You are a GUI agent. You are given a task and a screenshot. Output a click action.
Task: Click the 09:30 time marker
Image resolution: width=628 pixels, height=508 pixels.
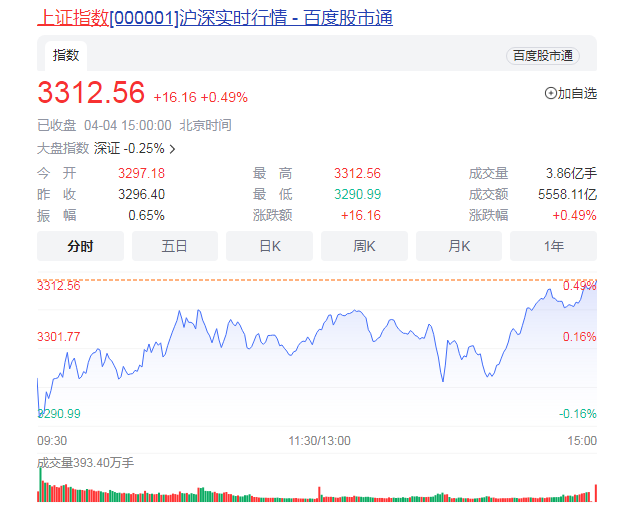click(x=52, y=441)
